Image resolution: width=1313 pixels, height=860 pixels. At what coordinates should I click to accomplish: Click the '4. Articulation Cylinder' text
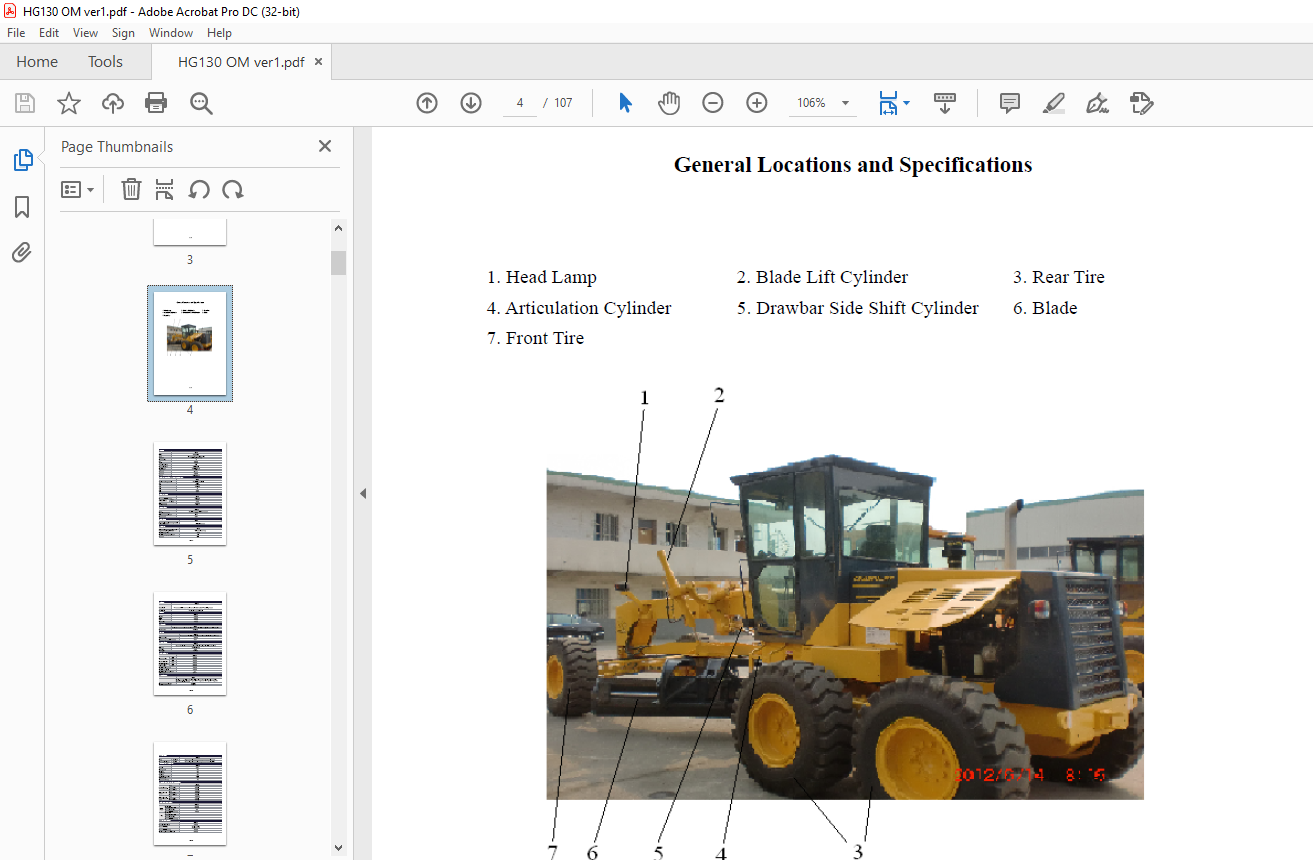pyautogui.click(x=579, y=308)
